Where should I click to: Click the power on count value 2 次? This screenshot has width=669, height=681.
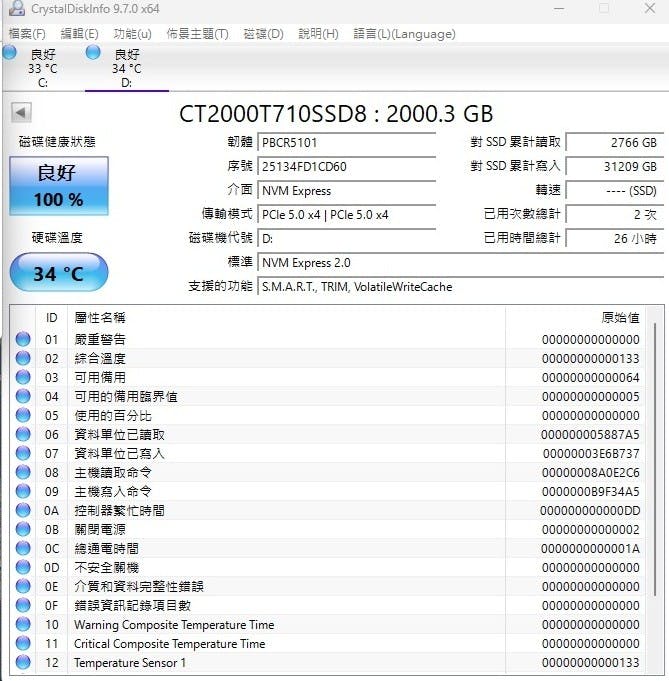(x=615, y=215)
